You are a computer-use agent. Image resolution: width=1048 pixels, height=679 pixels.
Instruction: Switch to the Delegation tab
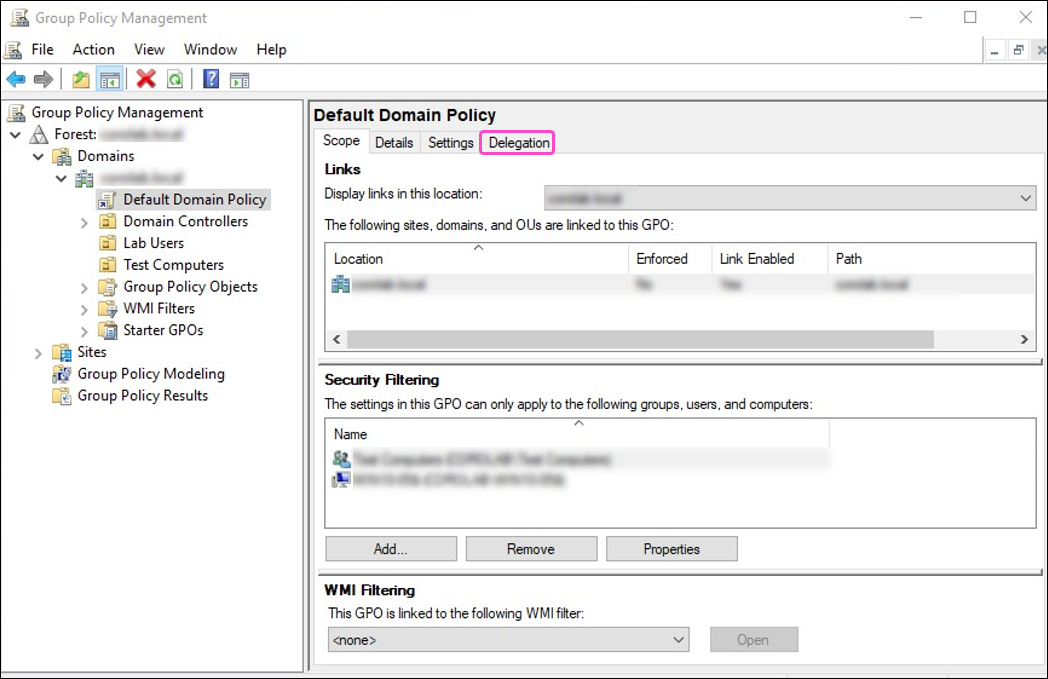click(518, 143)
